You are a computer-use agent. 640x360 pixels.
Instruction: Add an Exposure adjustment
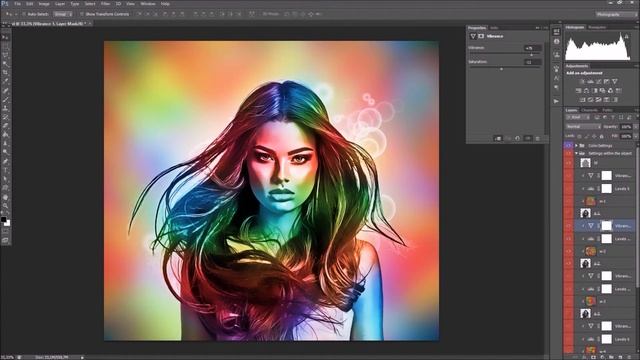coord(607,82)
